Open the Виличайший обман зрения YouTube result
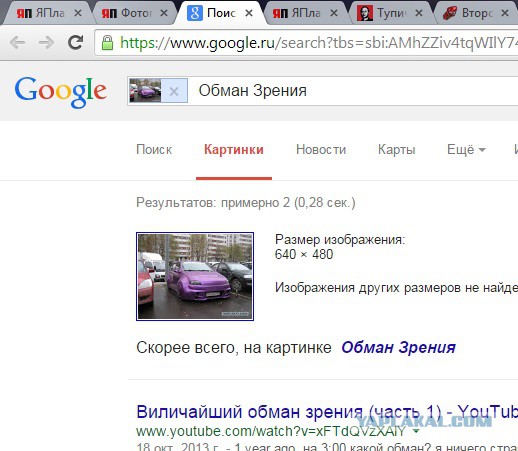The image size is (518, 451). 327,412
